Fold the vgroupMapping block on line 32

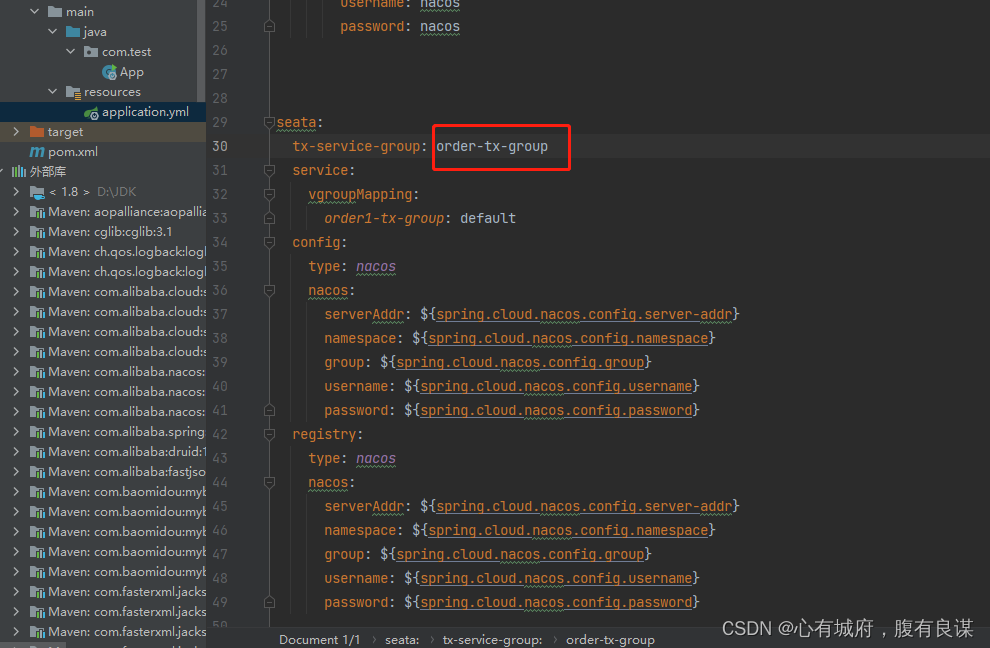tap(270, 195)
